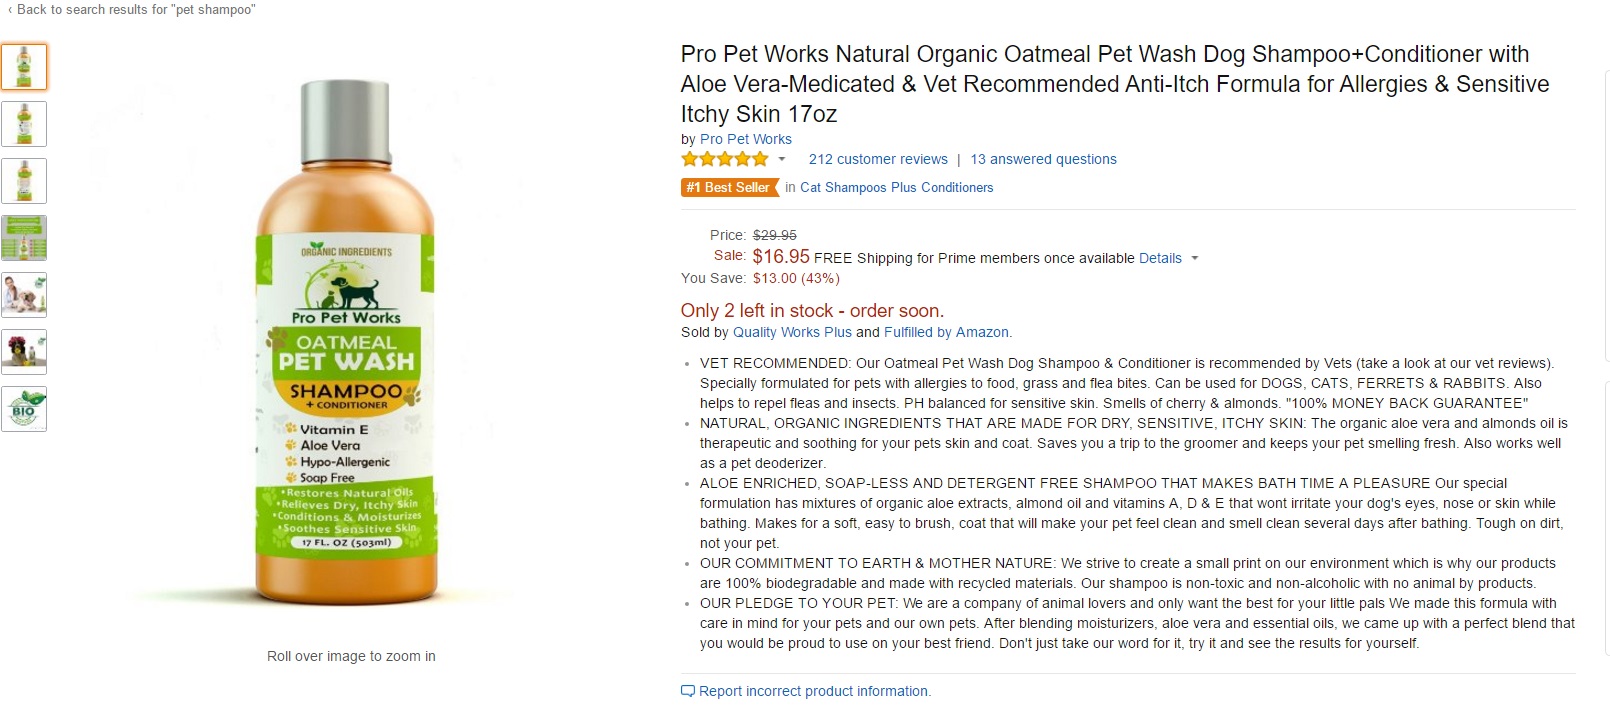Expand the star rating breakdown arrow
The width and height of the screenshot is (1610, 707).
(782, 160)
